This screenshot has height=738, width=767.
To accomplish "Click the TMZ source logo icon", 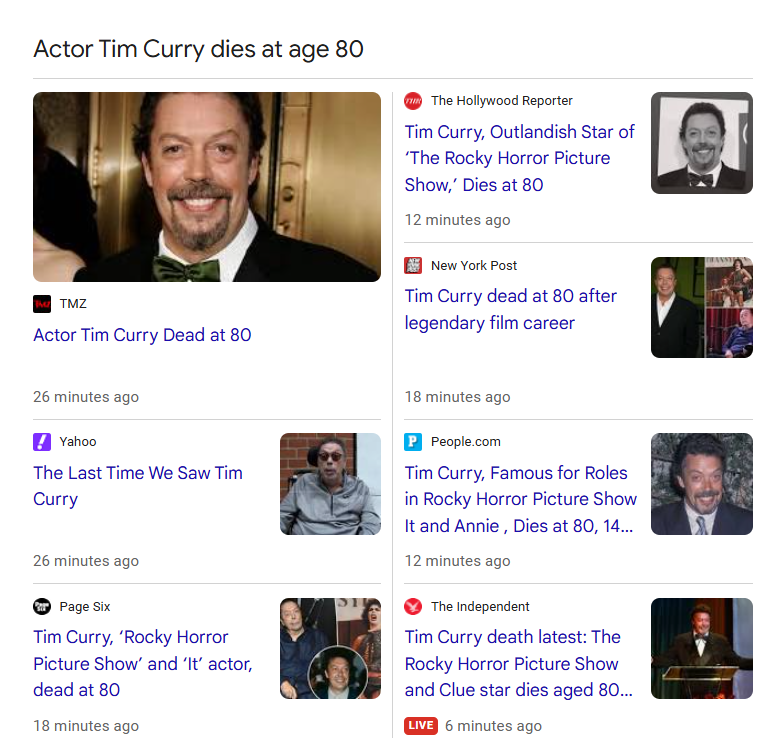I will point(42,304).
